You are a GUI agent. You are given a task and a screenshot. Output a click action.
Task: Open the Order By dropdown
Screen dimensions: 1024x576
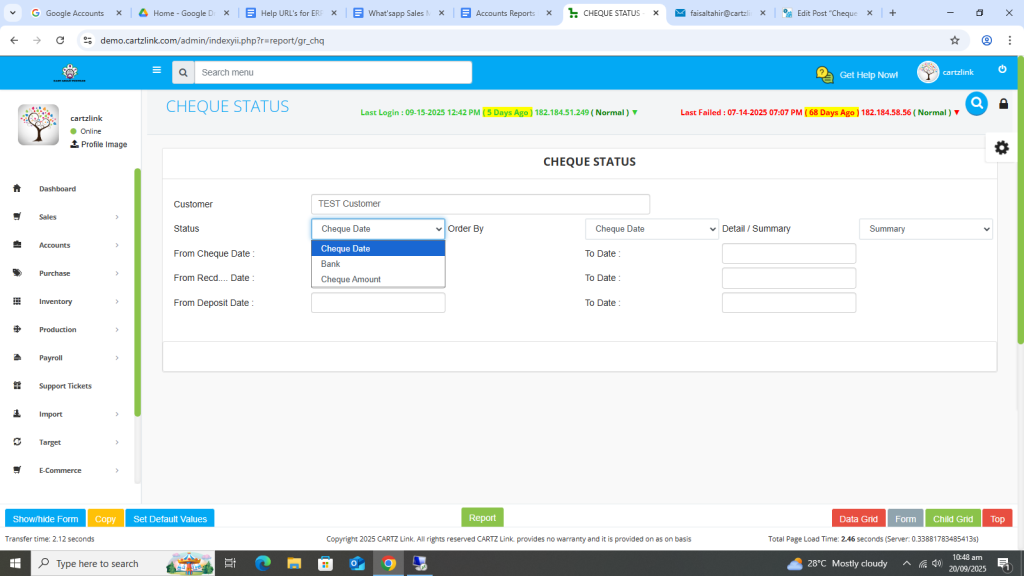651,229
